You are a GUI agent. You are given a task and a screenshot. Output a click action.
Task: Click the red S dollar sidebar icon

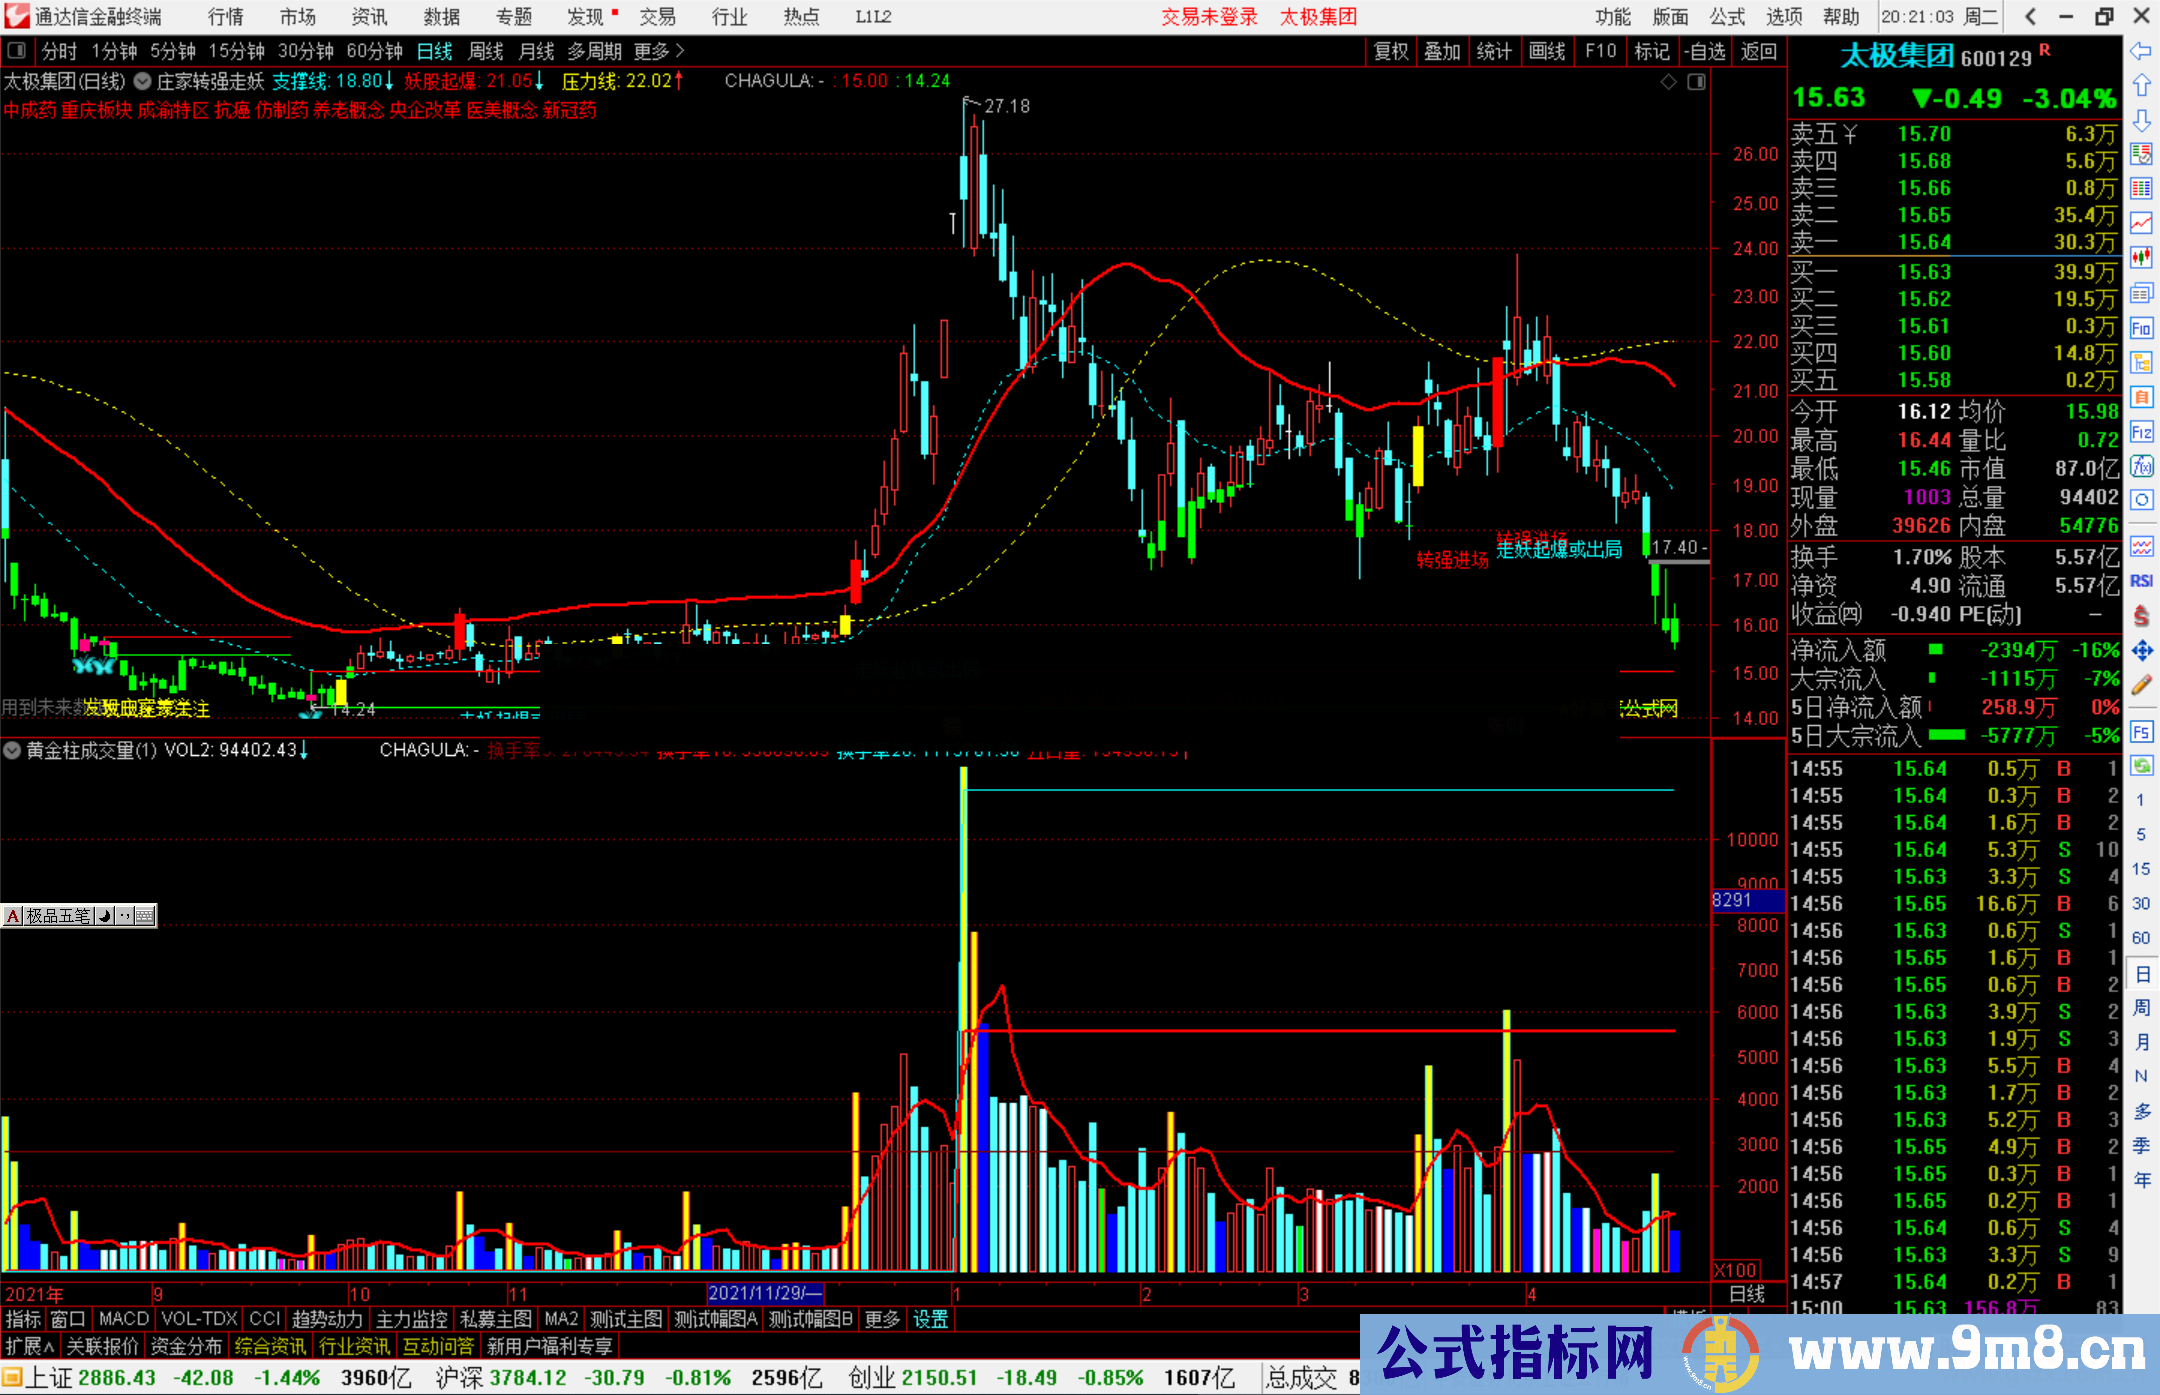tap(2141, 616)
